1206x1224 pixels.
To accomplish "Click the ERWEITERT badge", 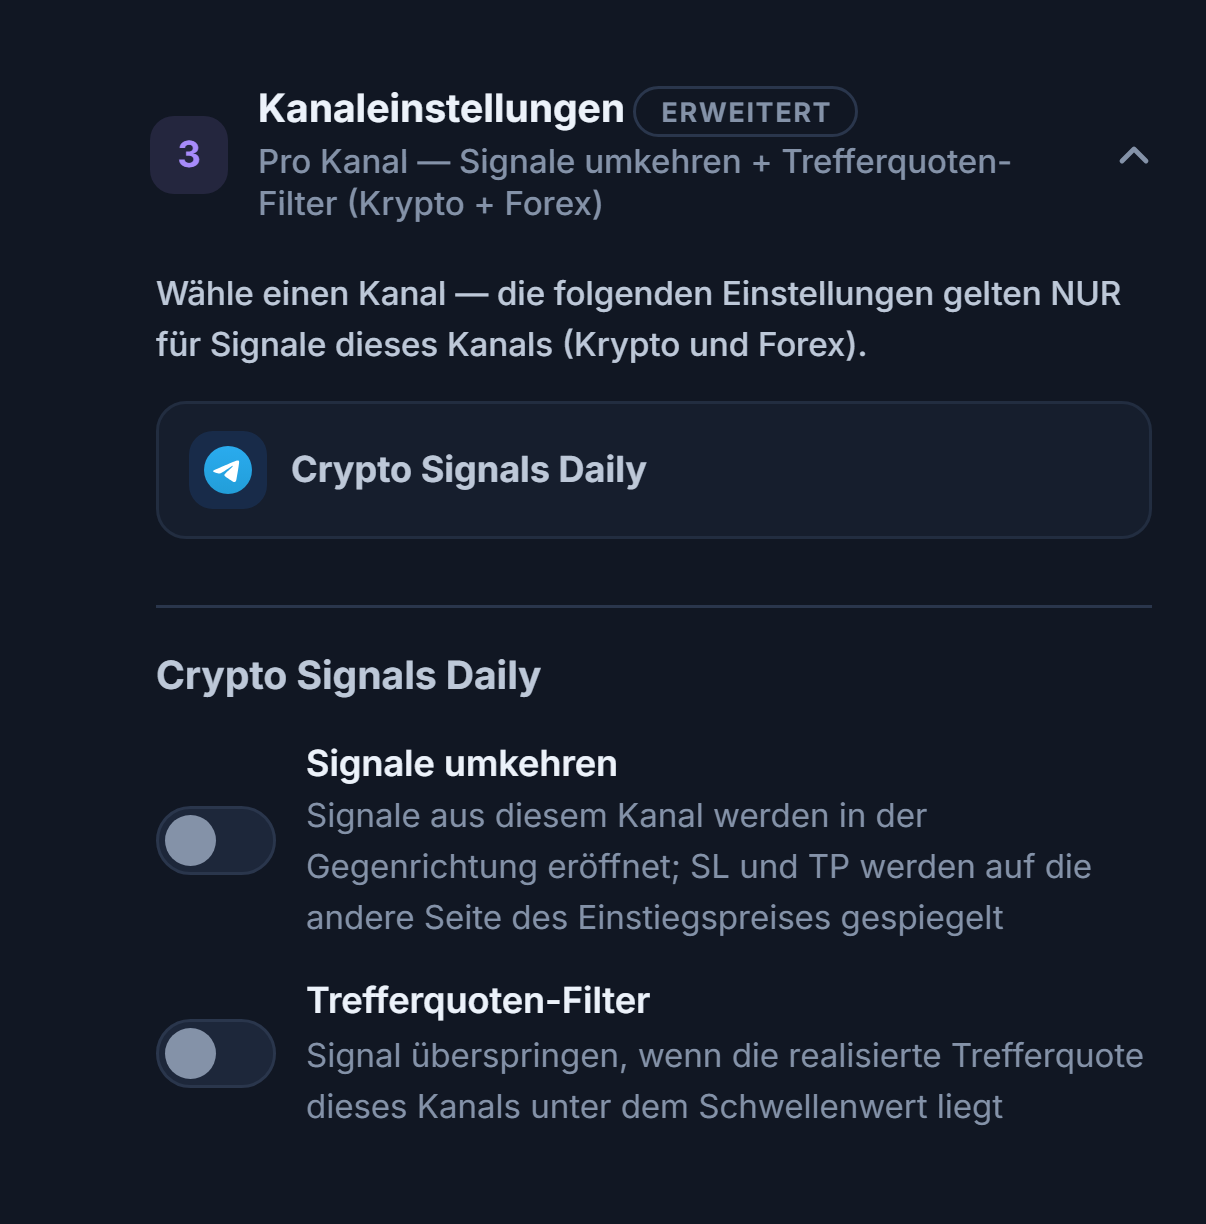I will 745,111.
